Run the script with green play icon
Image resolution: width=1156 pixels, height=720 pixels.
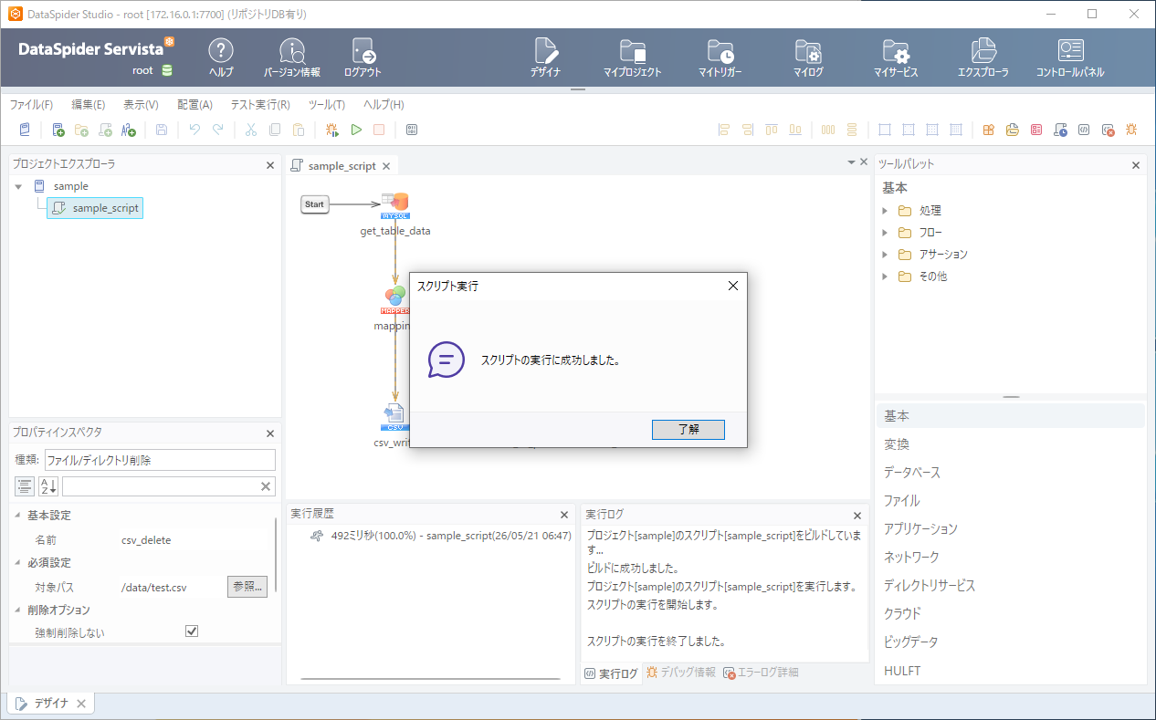click(356, 130)
